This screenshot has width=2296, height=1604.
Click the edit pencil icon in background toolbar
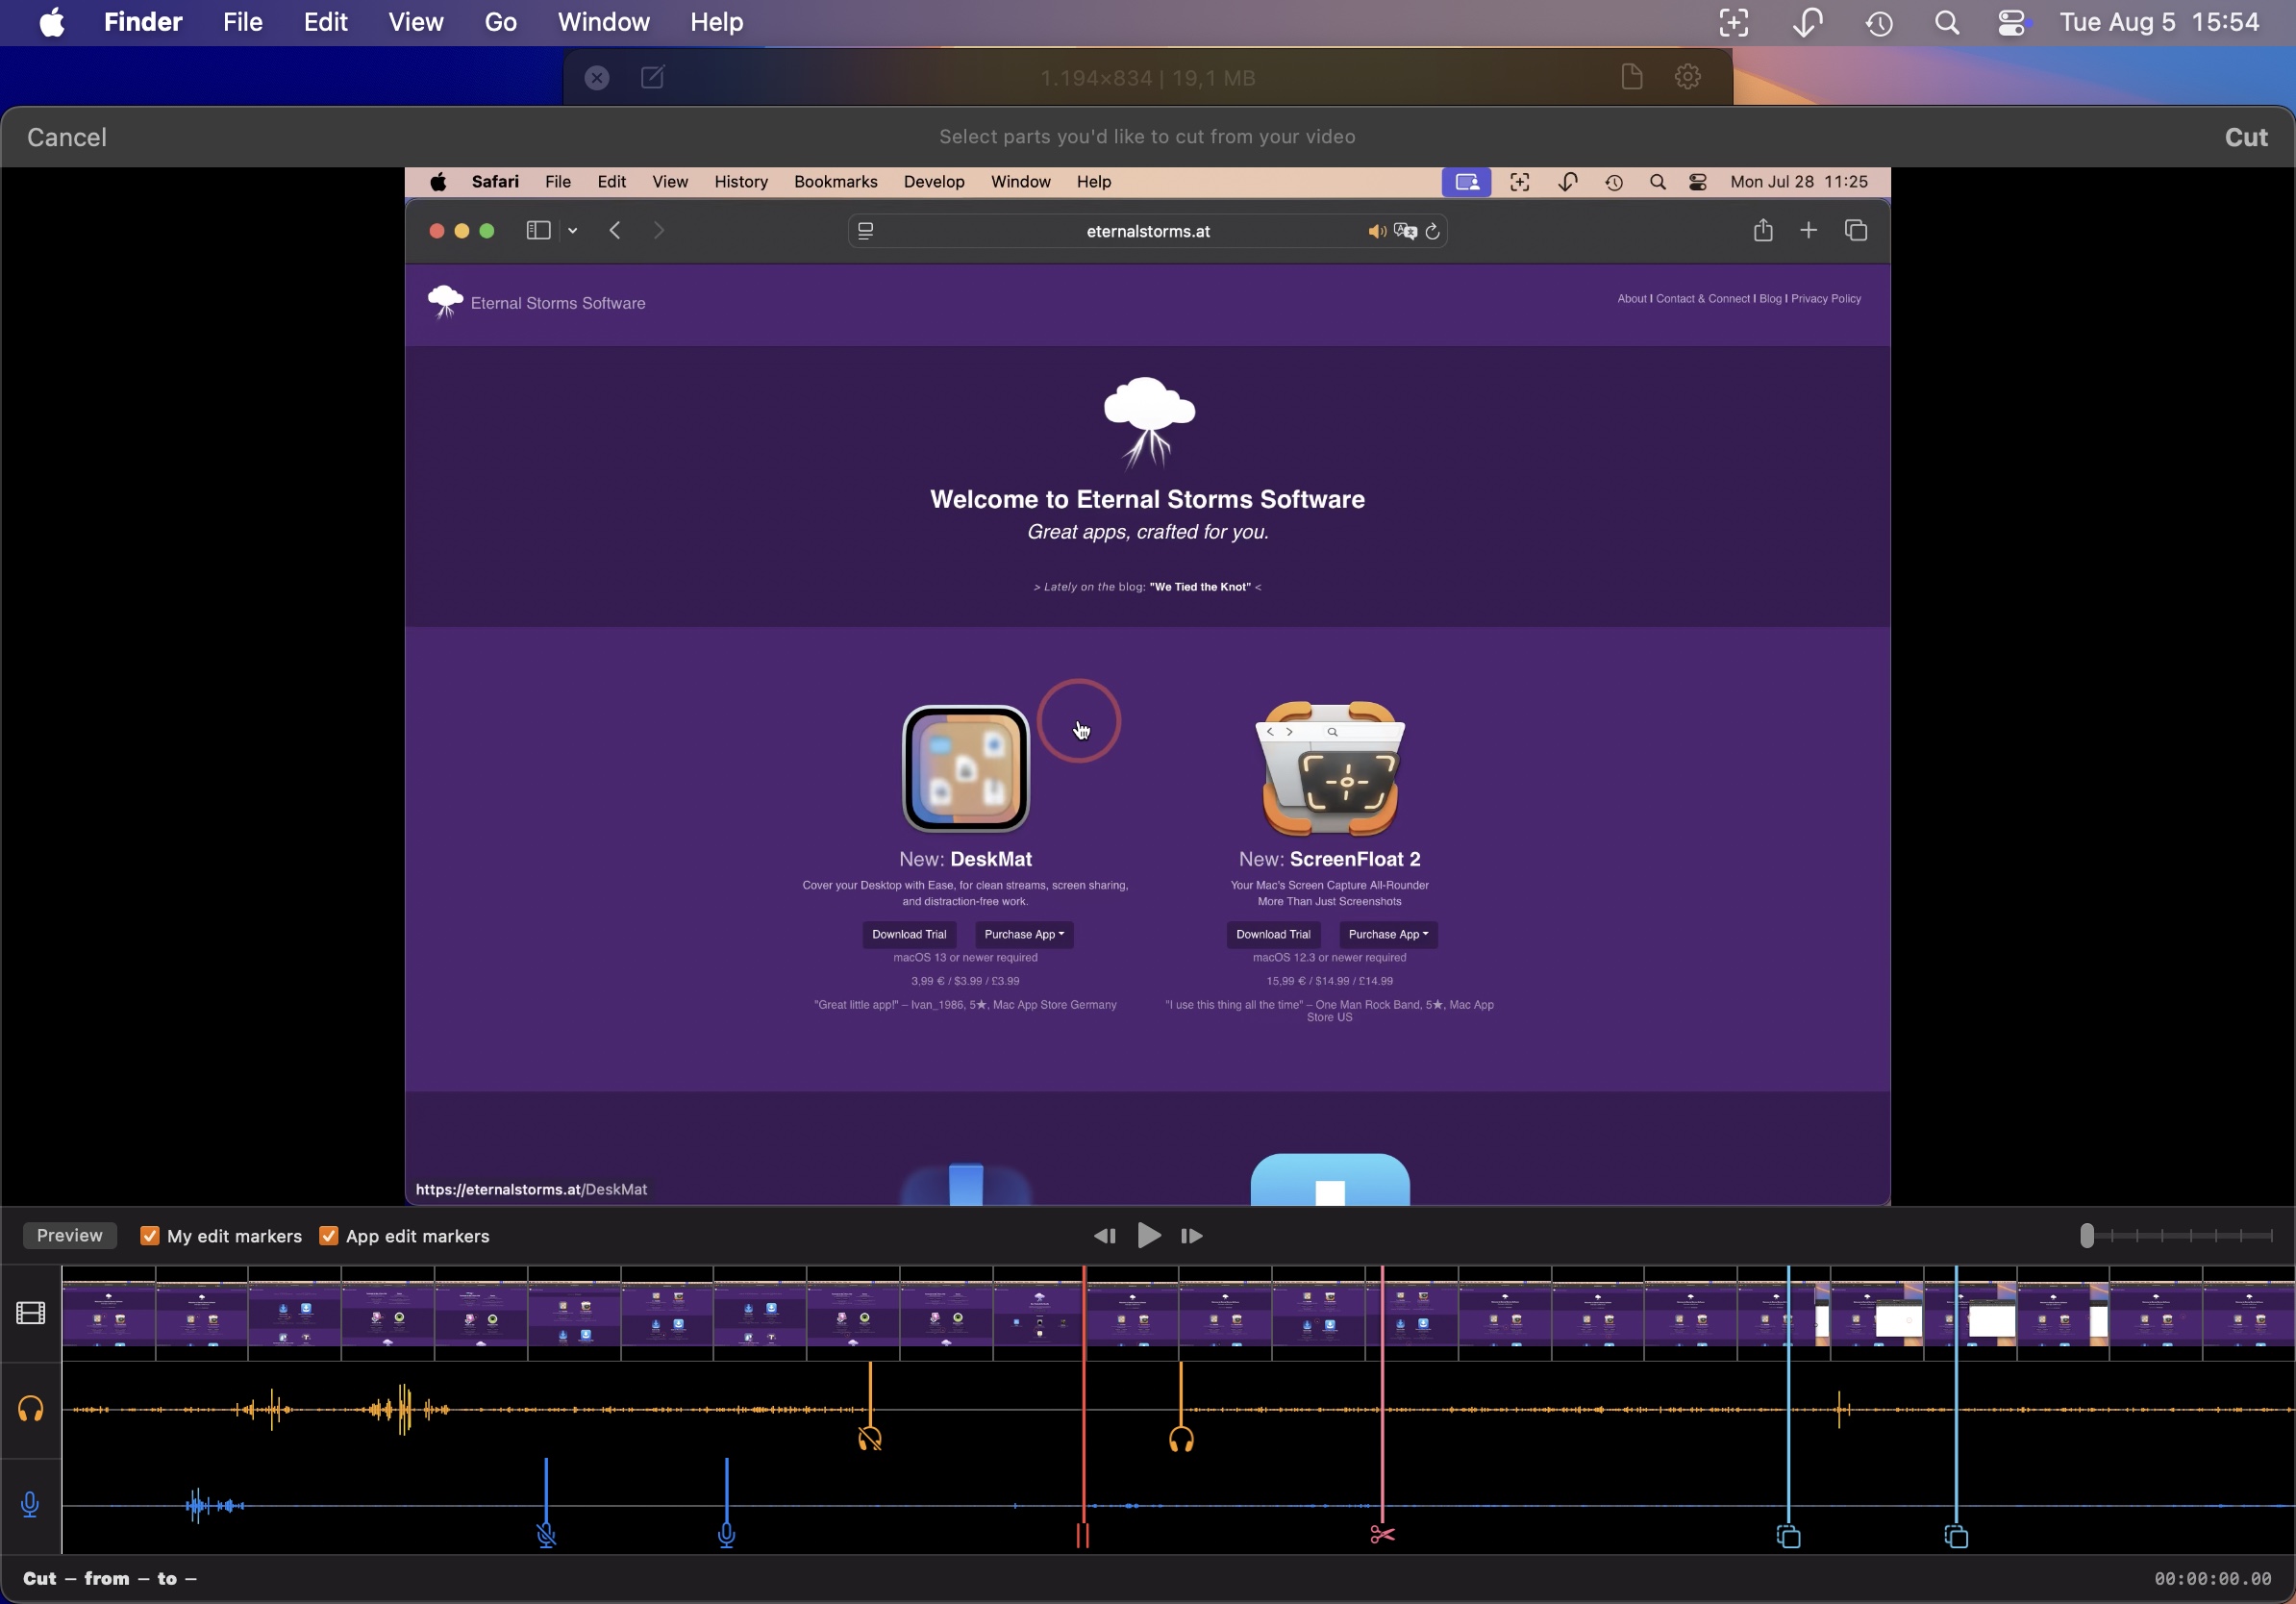(653, 78)
